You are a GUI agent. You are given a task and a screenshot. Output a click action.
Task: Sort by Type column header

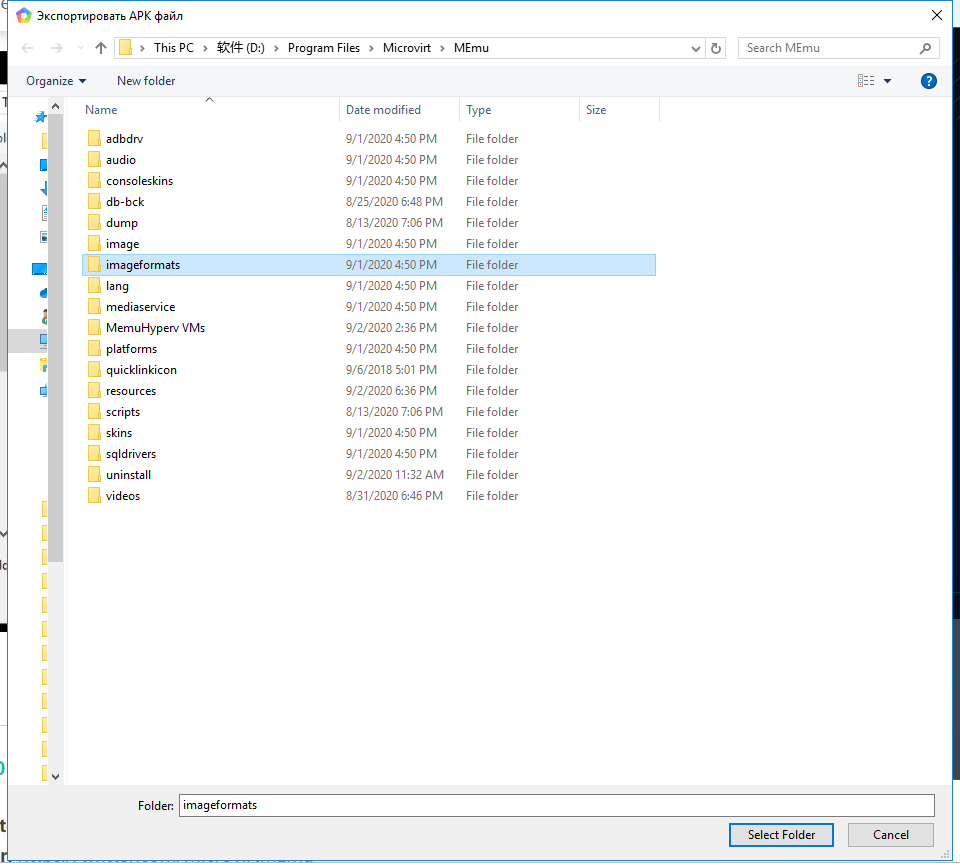479,110
